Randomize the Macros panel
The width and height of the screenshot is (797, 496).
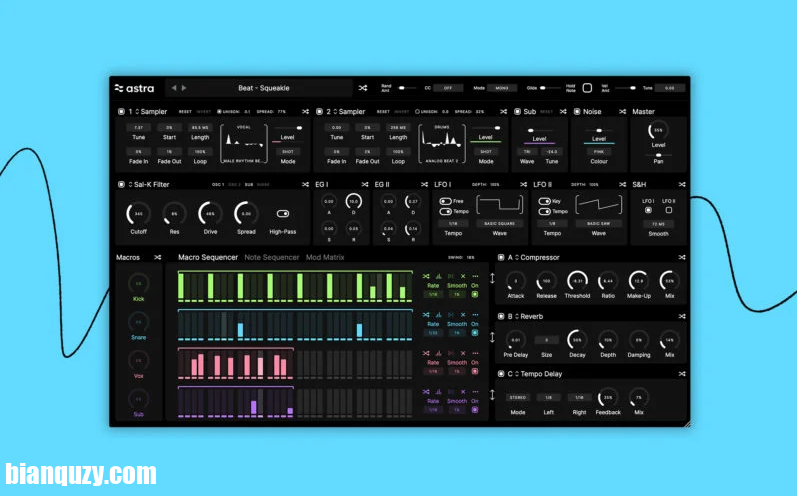[x=158, y=257]
